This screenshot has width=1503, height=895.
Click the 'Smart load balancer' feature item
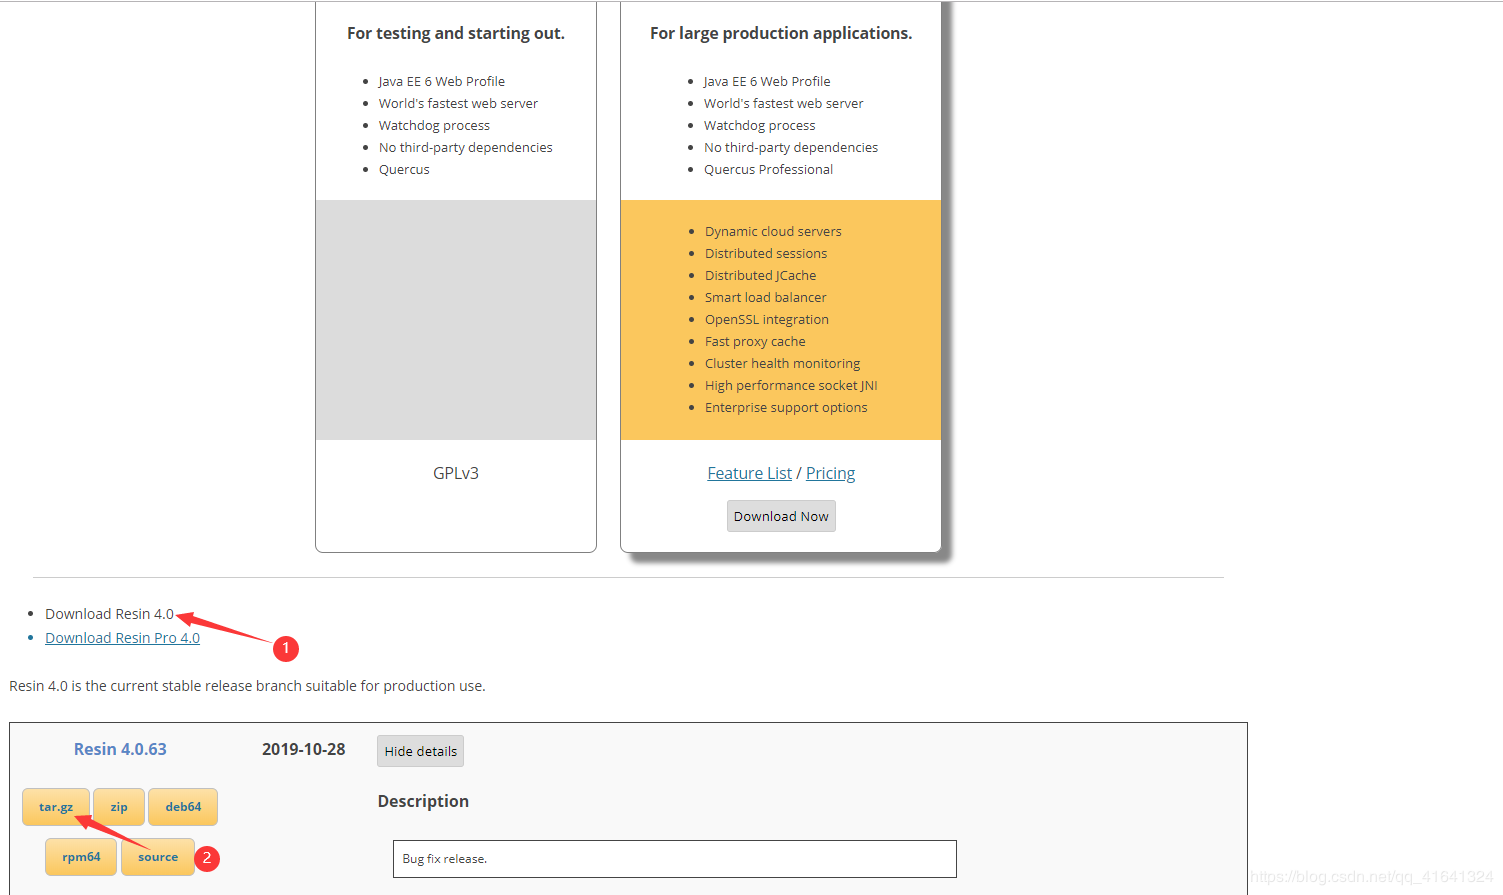[765, 297]
